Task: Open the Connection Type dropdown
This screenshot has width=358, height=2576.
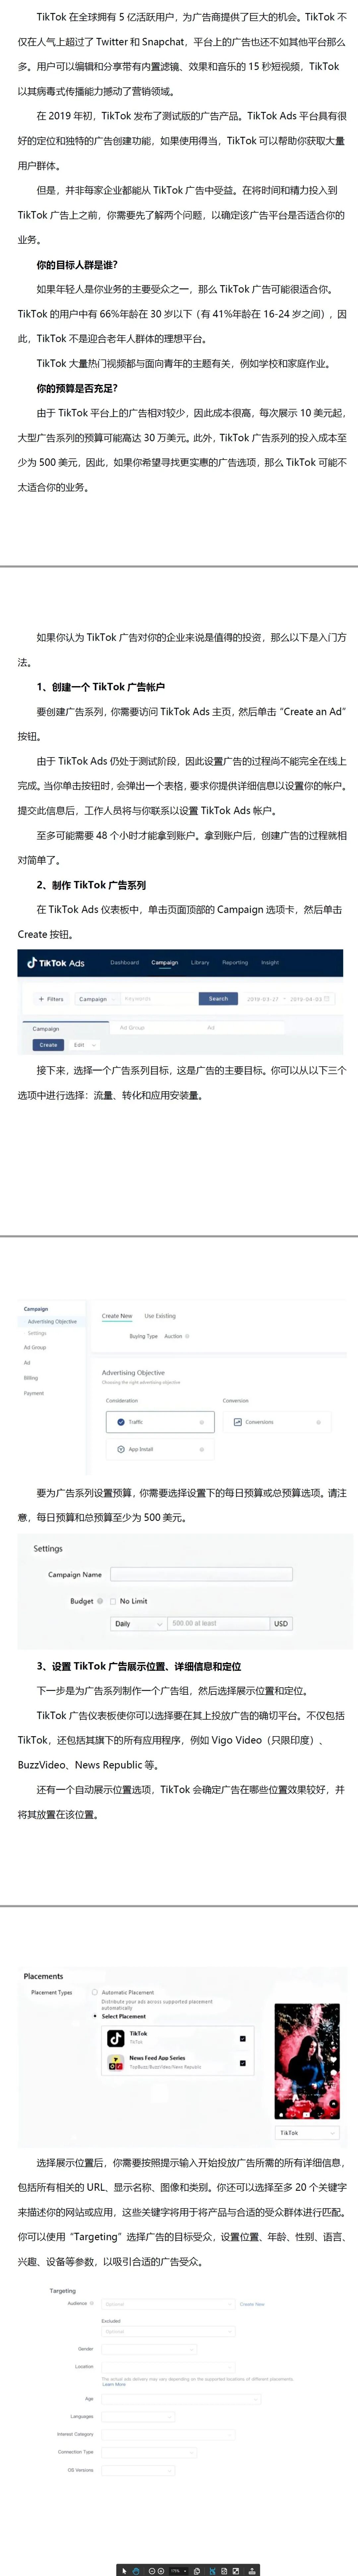Action: [x=149, y=2452]
